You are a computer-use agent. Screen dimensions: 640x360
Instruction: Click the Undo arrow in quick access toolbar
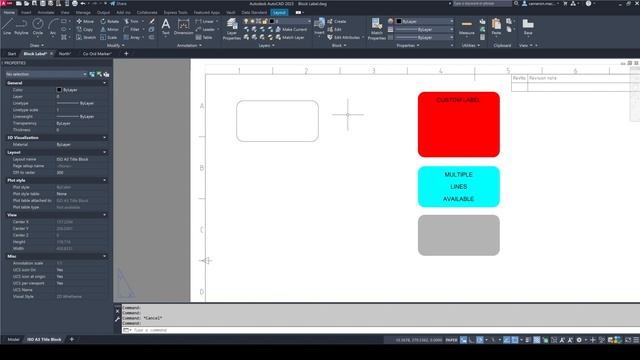[83, 3]
